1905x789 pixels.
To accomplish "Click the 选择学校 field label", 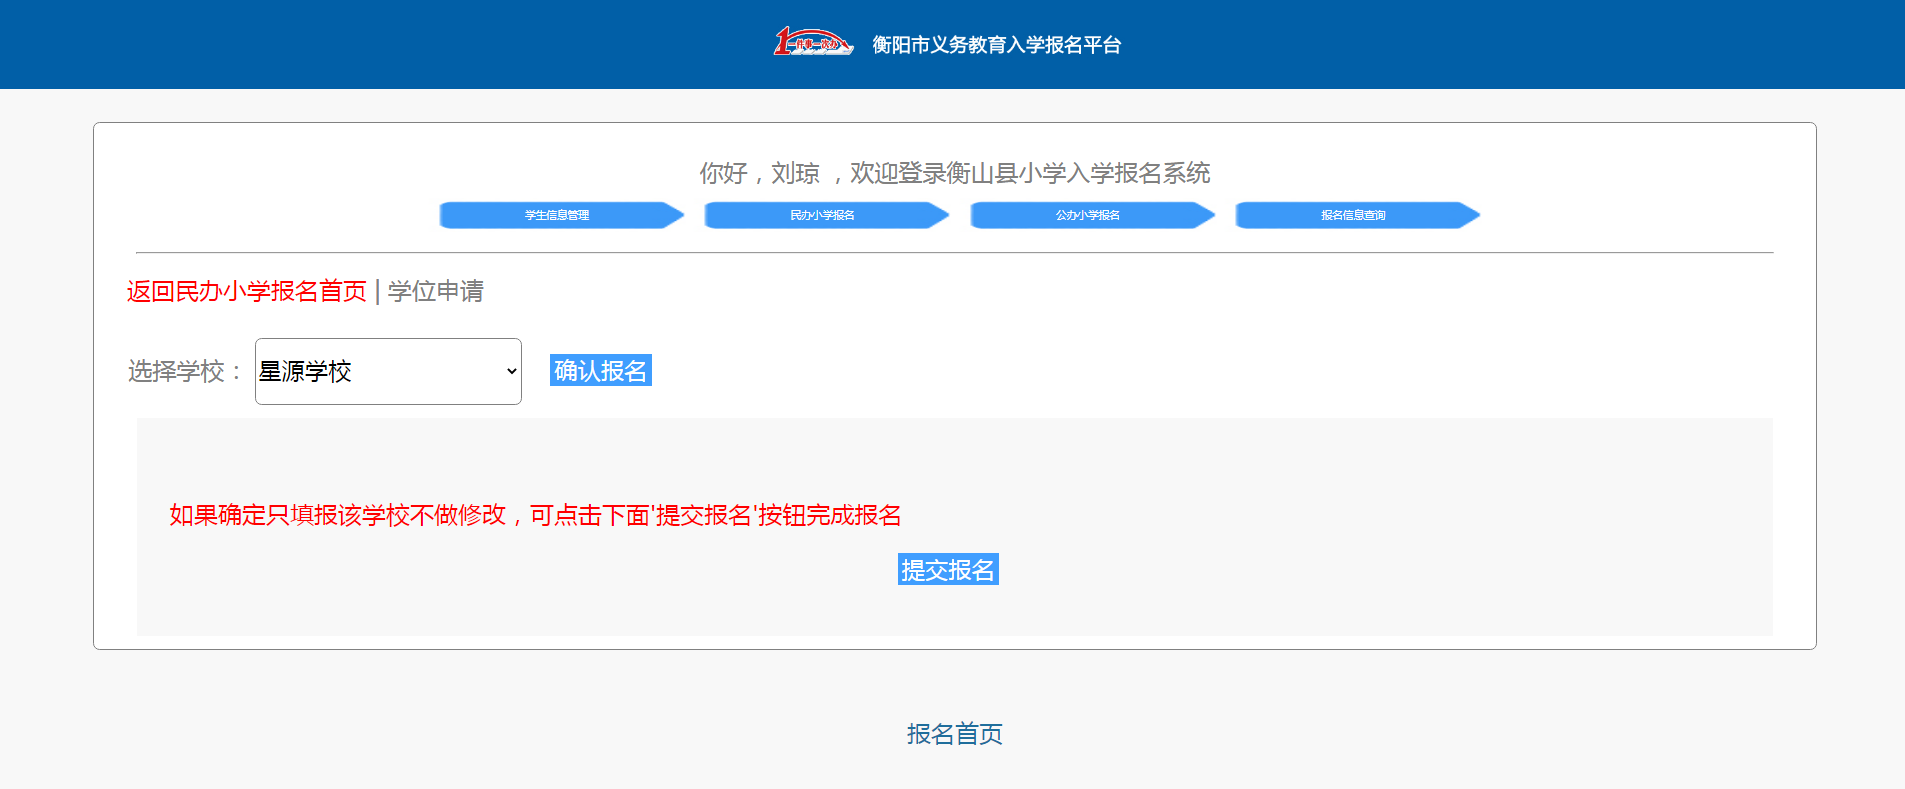I will [184, 371].
